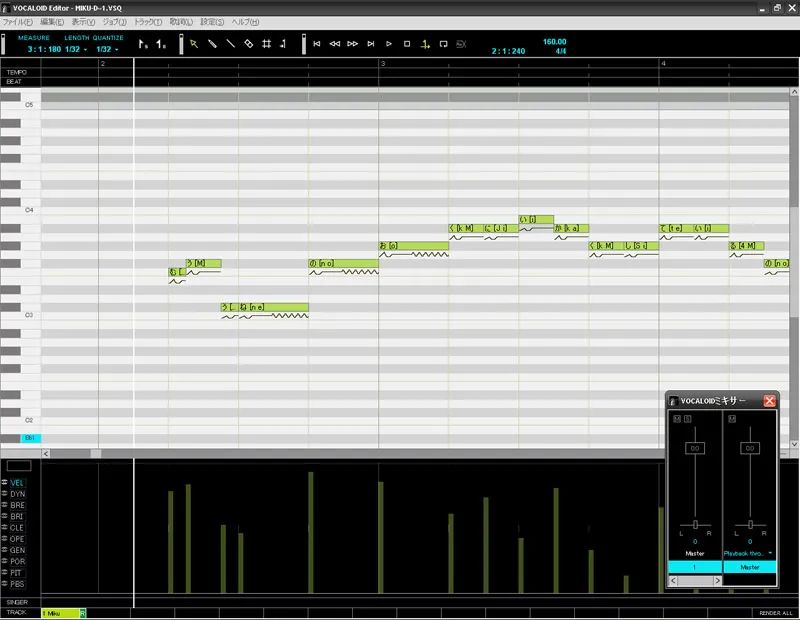Jump to the song end
The width and height of the screenshot is (800, 620).
371,44
